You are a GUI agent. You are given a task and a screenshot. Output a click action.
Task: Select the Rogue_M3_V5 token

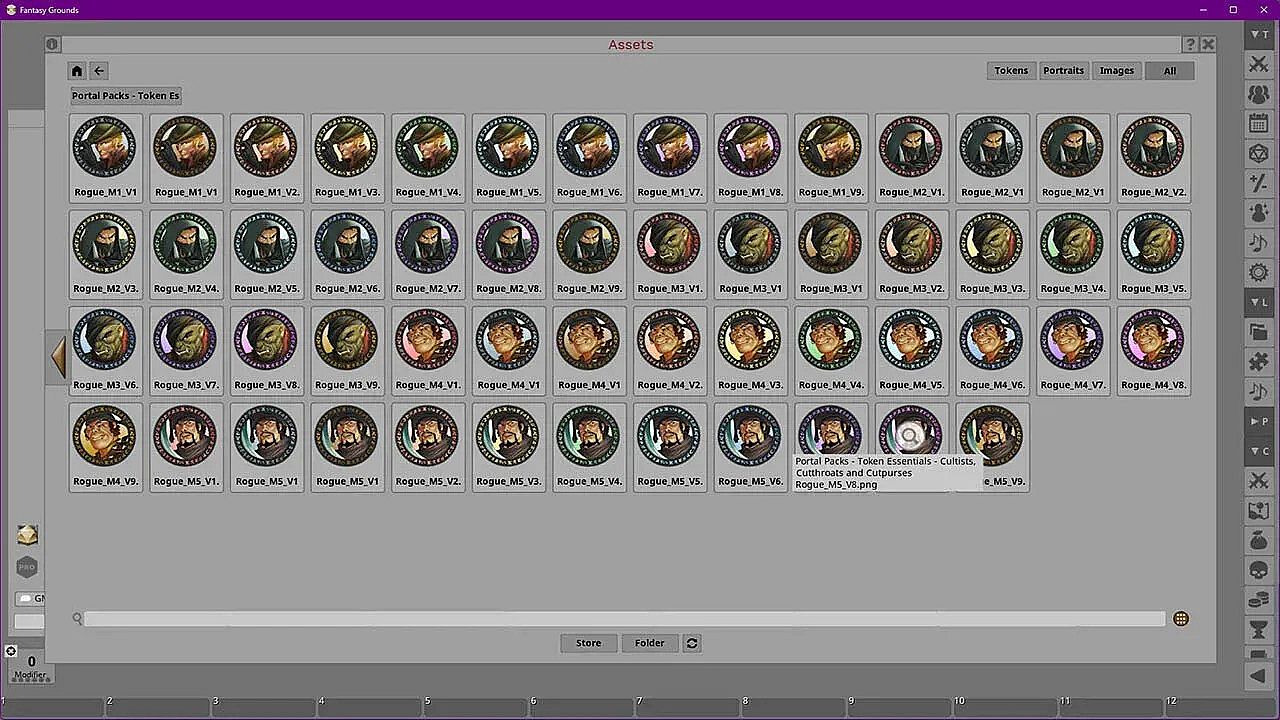click(1154, 254)
